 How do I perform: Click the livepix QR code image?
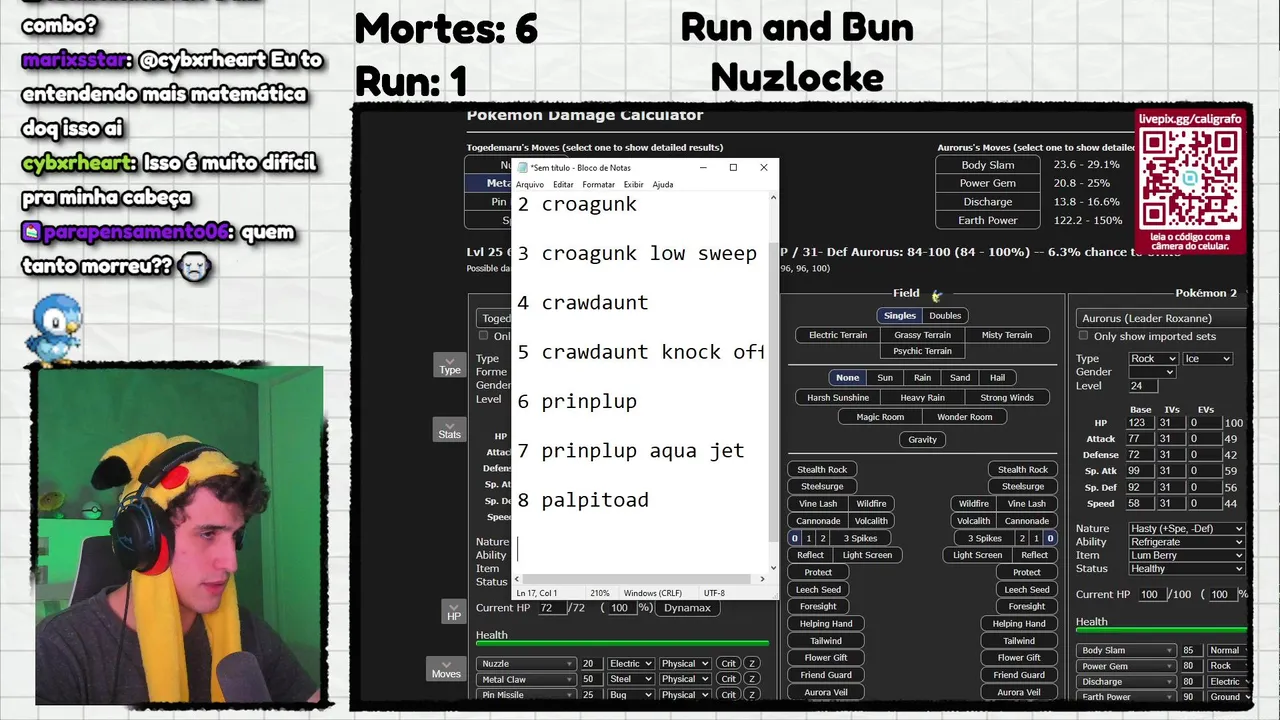coord(1189,177)
